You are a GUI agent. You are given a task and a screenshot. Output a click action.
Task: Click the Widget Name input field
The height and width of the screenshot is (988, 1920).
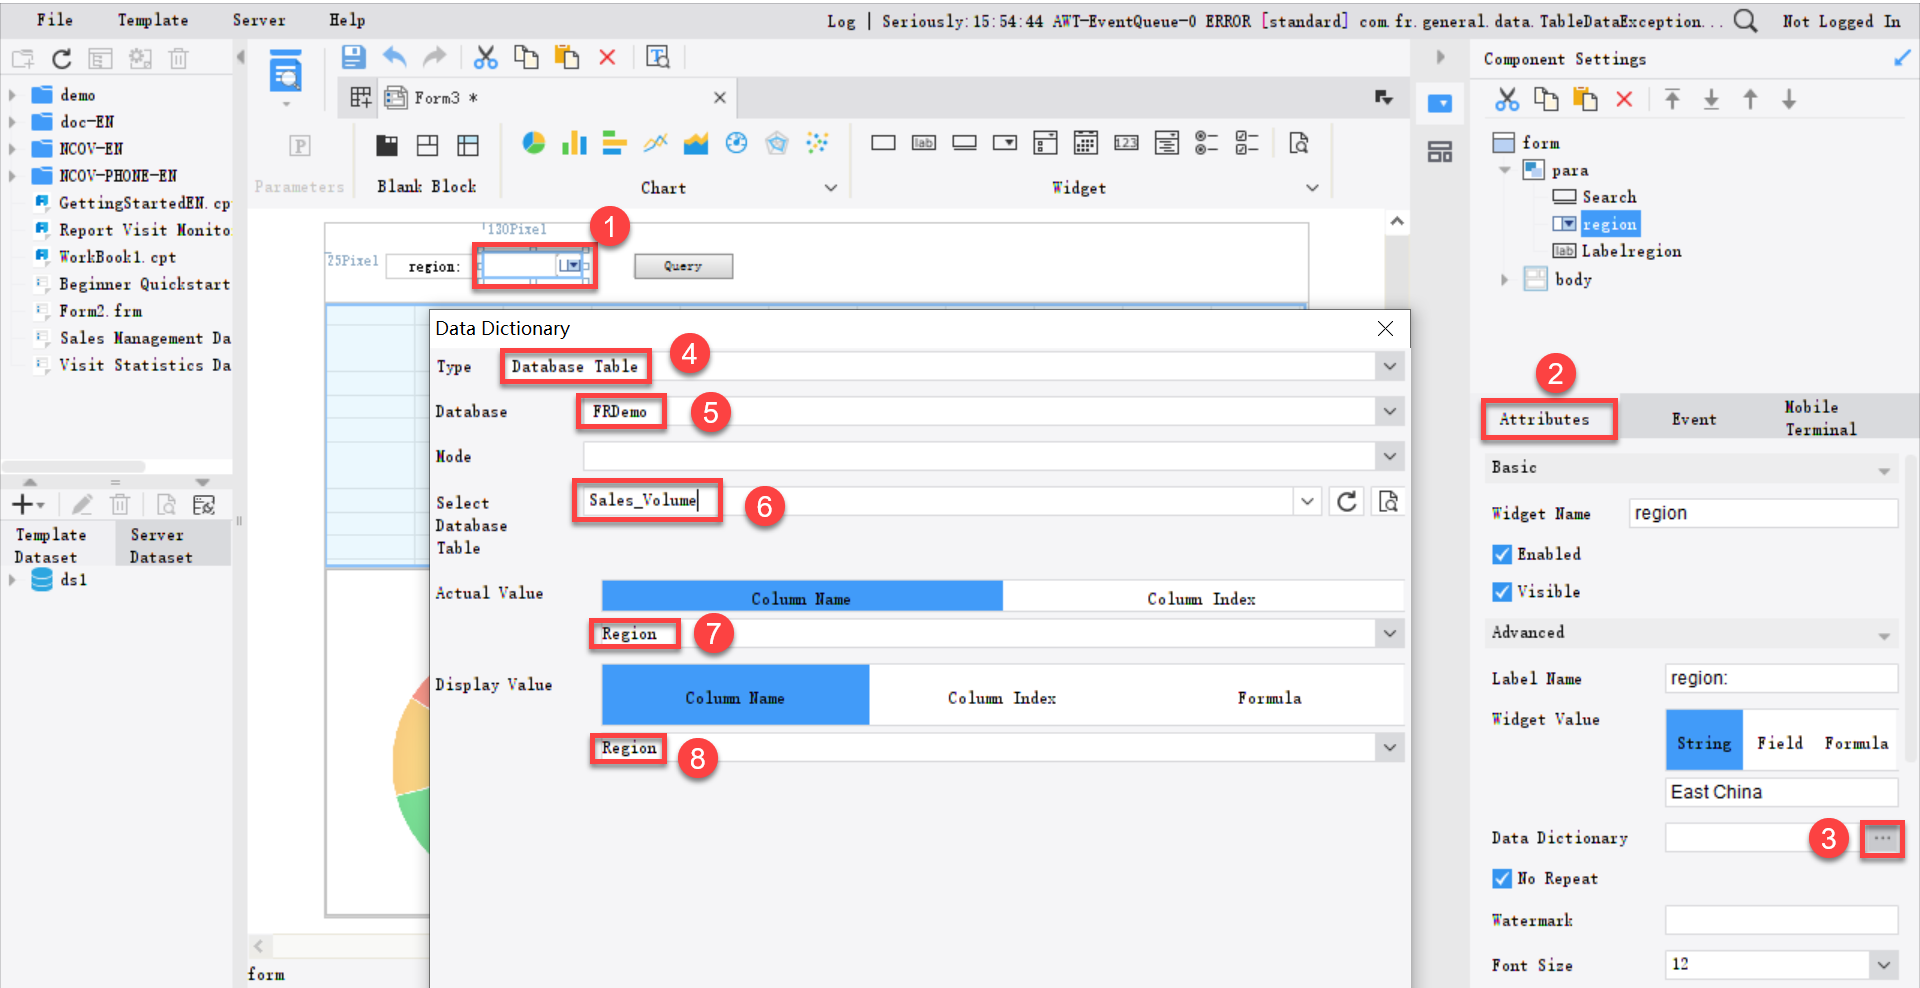[1763, 513]
